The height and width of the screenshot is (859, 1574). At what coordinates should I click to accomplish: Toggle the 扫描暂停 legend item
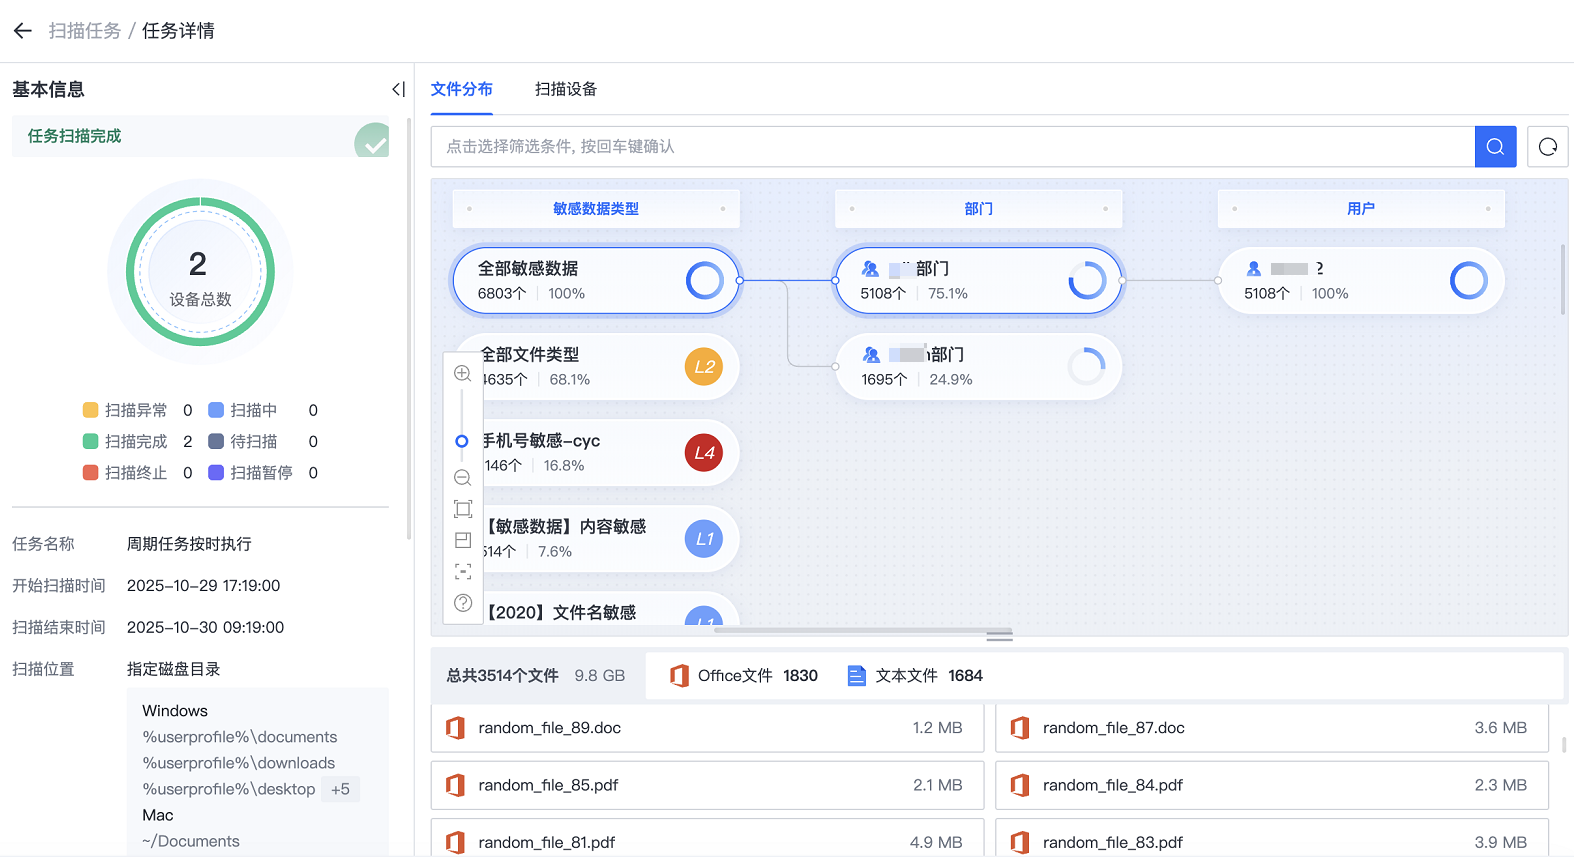[x=251, y=473]
